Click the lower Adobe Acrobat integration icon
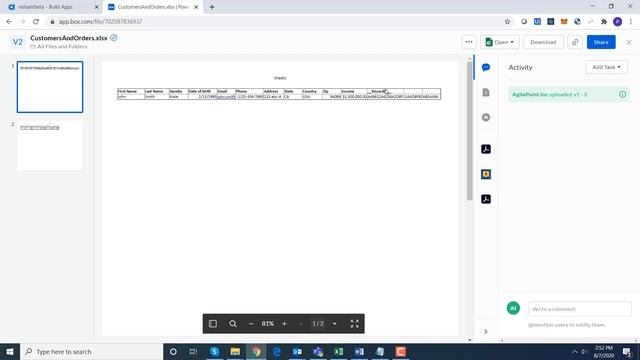This screenshot has width=640, height=360. click(486, 199)
